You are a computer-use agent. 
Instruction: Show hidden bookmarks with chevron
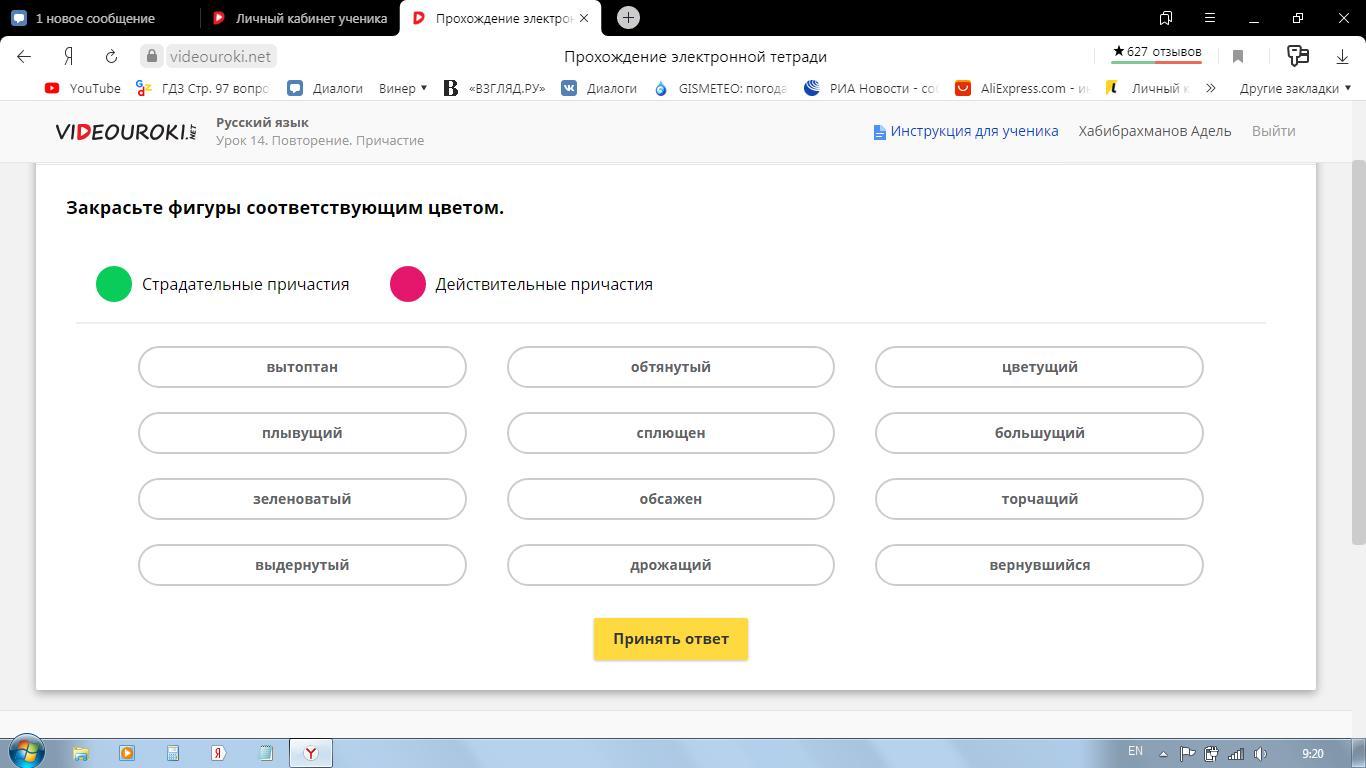(1210, 88)
